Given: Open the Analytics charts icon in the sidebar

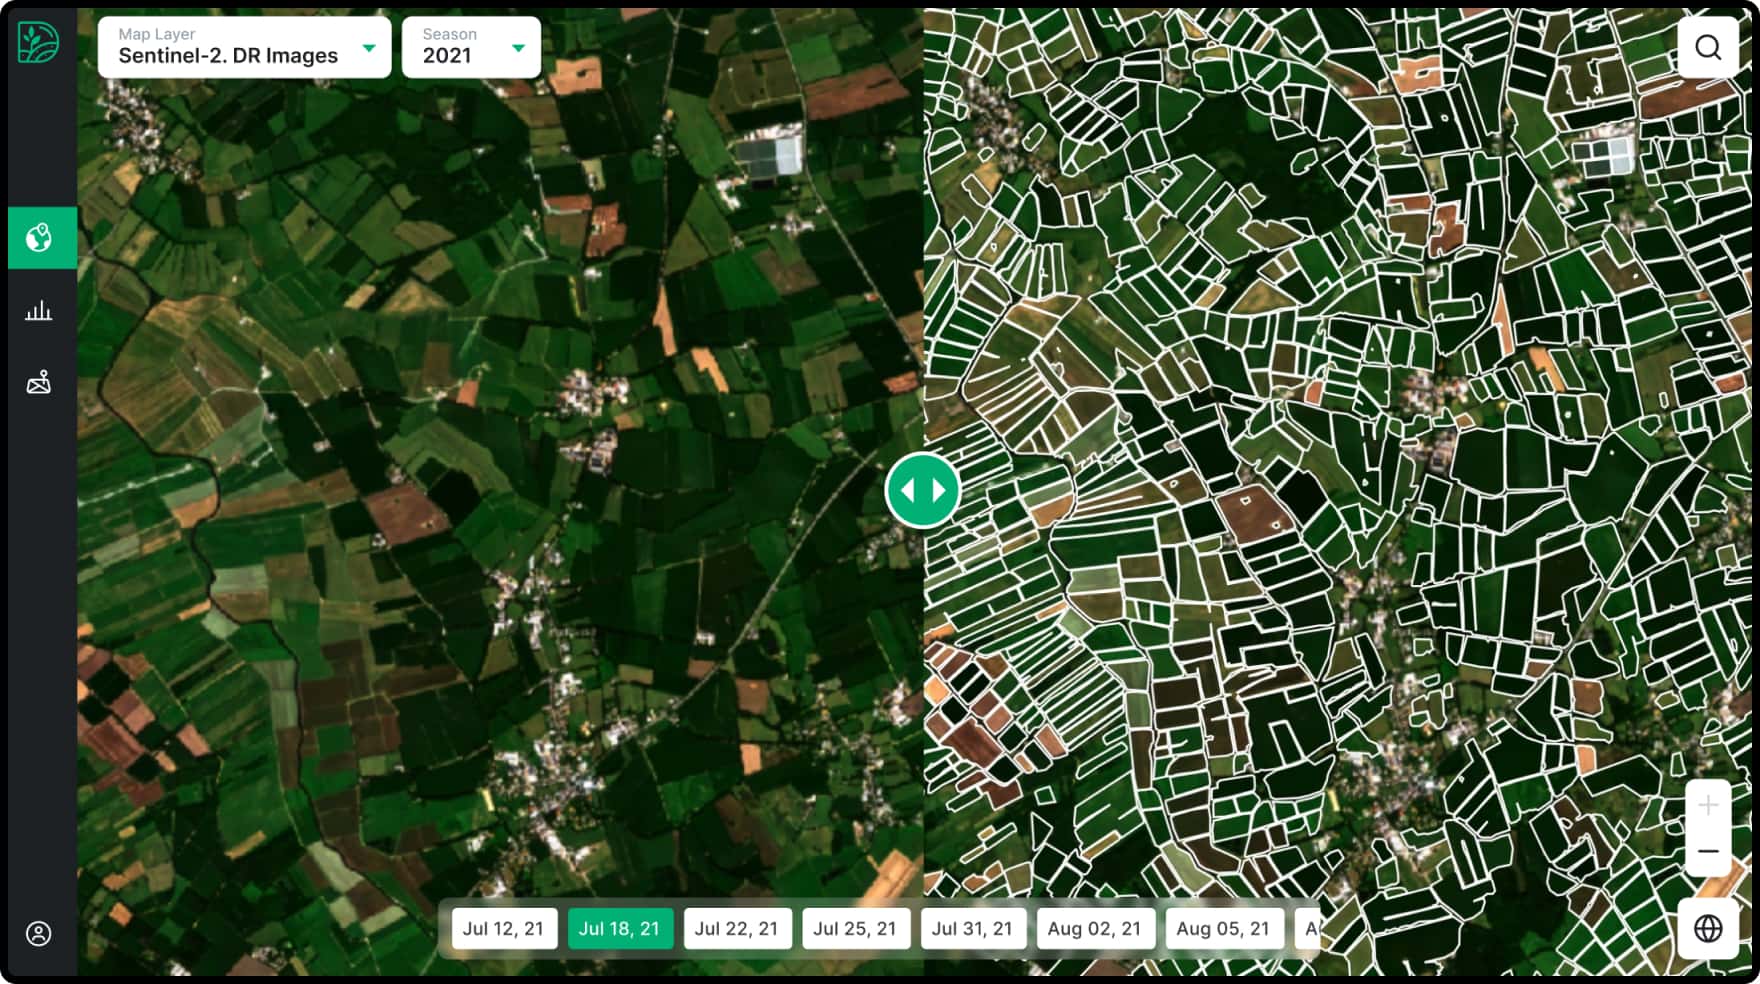Looking at the screenshot, I should (40, 311).
